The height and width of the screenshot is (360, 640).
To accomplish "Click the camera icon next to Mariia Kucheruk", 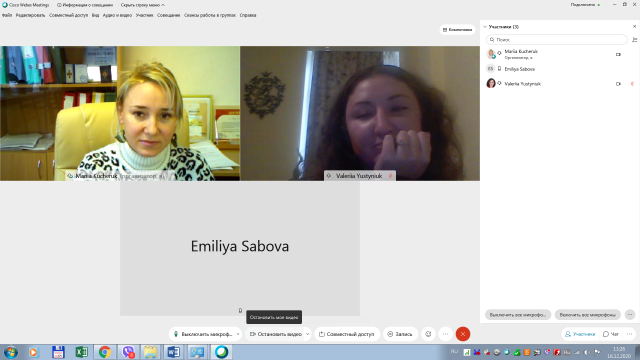I will pos(618,54).
